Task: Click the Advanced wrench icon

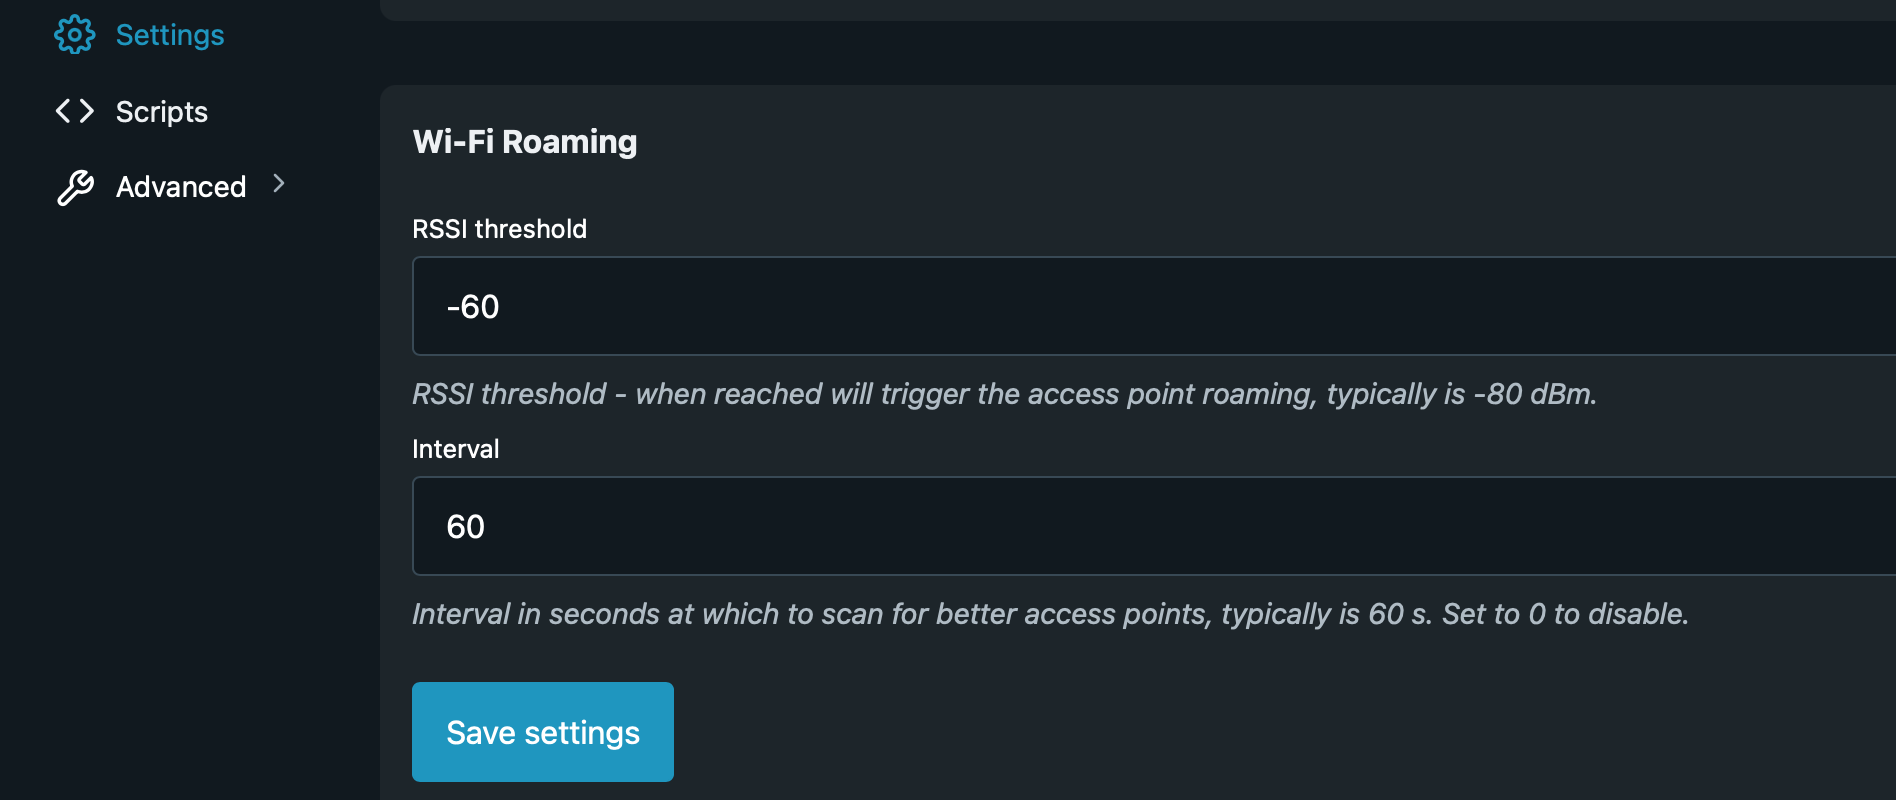Action: point(75,187)
